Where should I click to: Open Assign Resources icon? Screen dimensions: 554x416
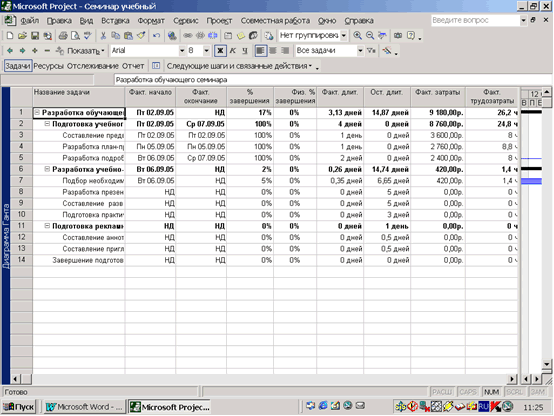[253, 36]
